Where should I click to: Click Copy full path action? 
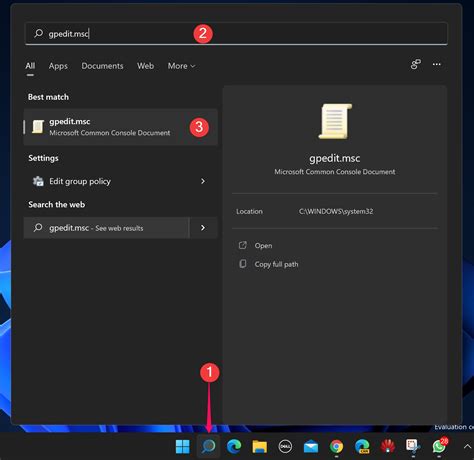[276, 264]
